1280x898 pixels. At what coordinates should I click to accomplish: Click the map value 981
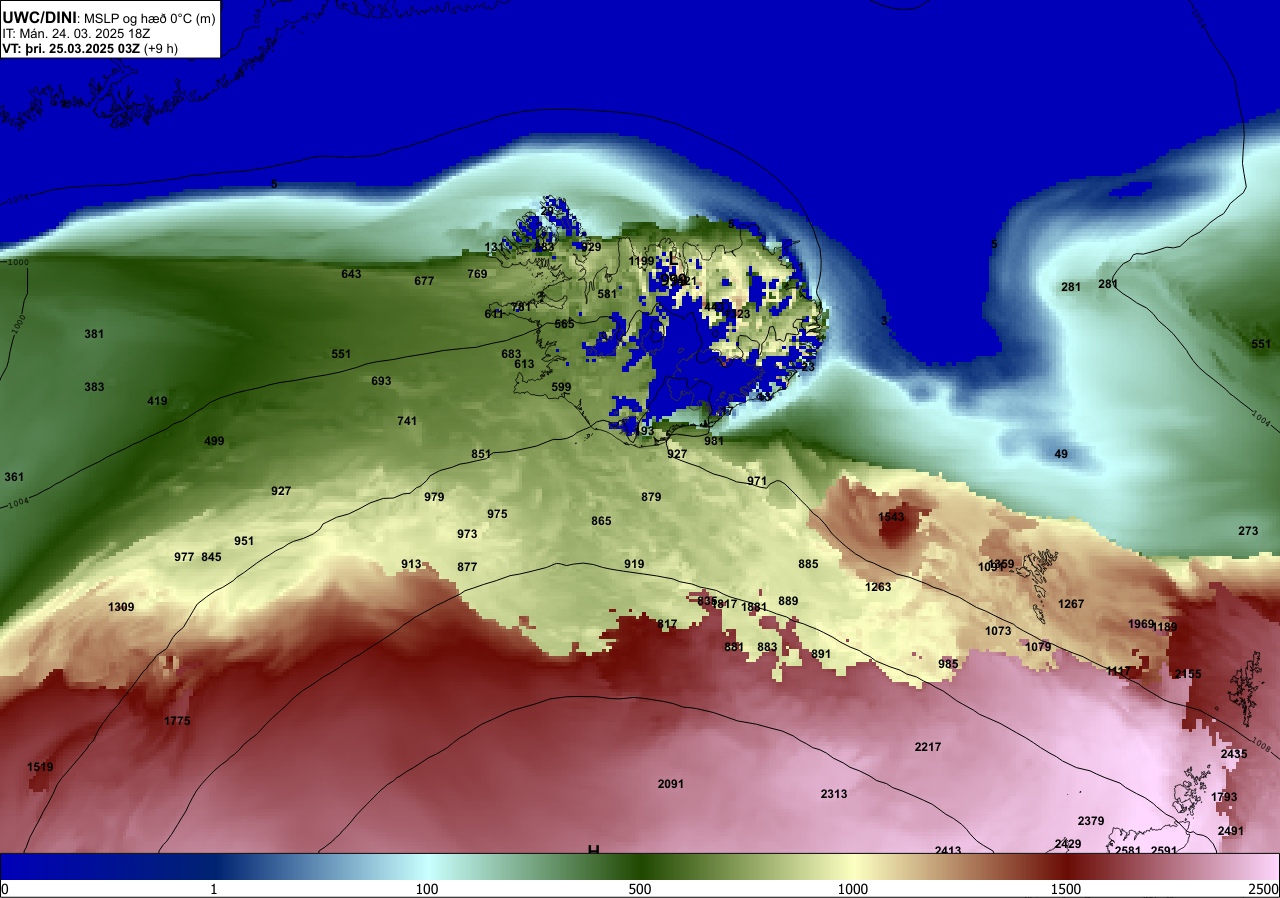tap(714, 441)
